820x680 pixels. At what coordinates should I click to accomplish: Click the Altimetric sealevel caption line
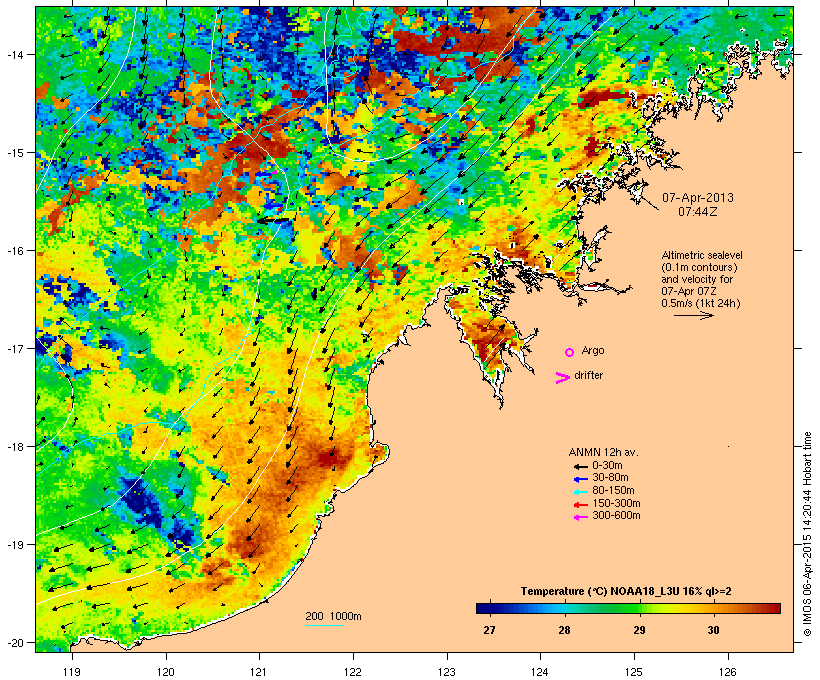pyautogui.click(x=702, y=255)
